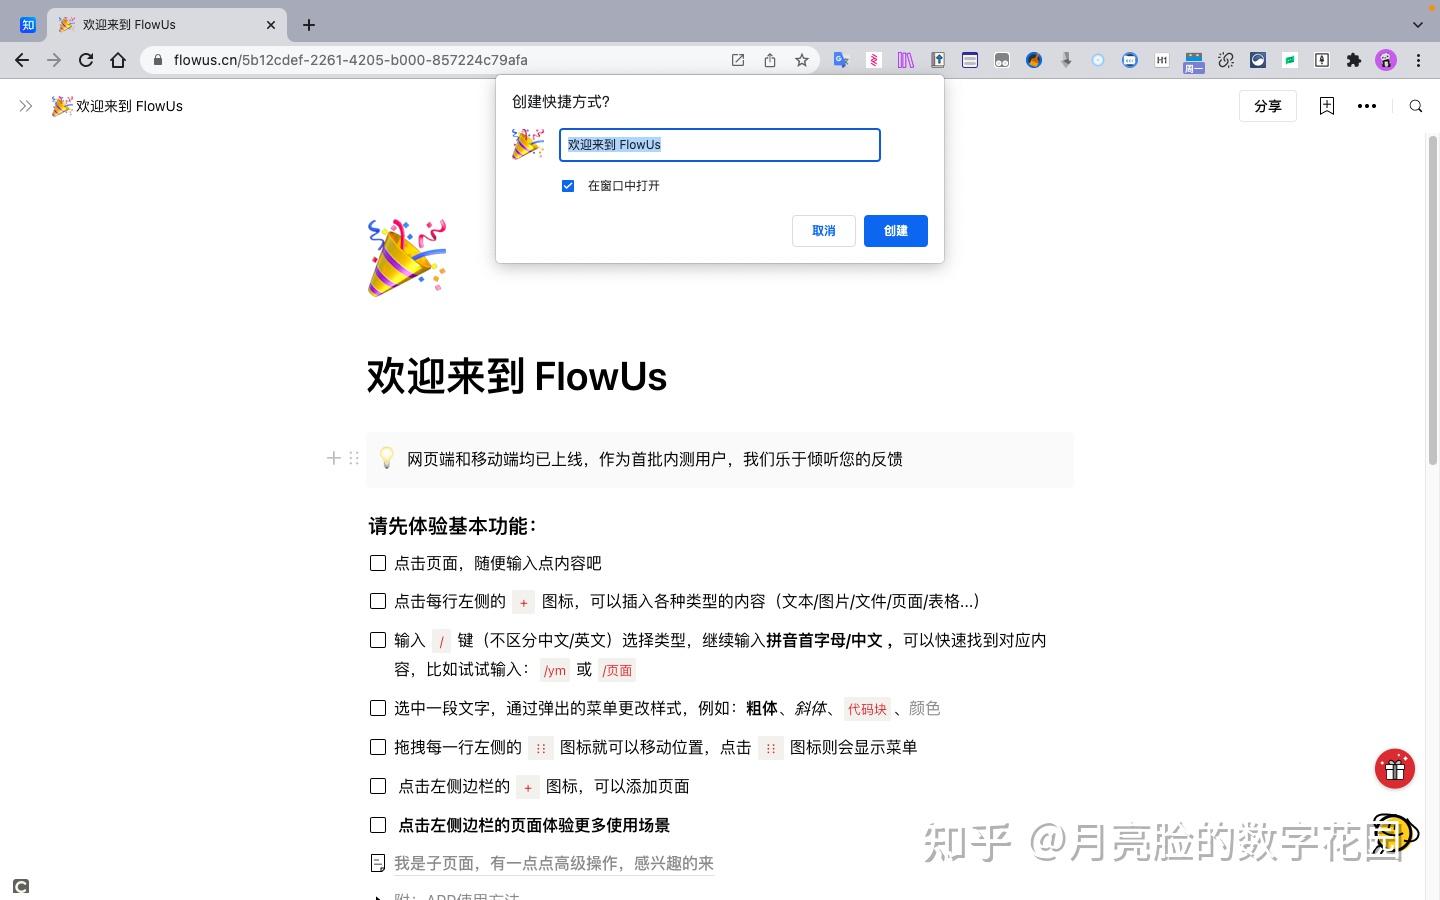1440x900 pixels.
Task: Click the 创建 button to confirm
Action: [x=895, y=230]
